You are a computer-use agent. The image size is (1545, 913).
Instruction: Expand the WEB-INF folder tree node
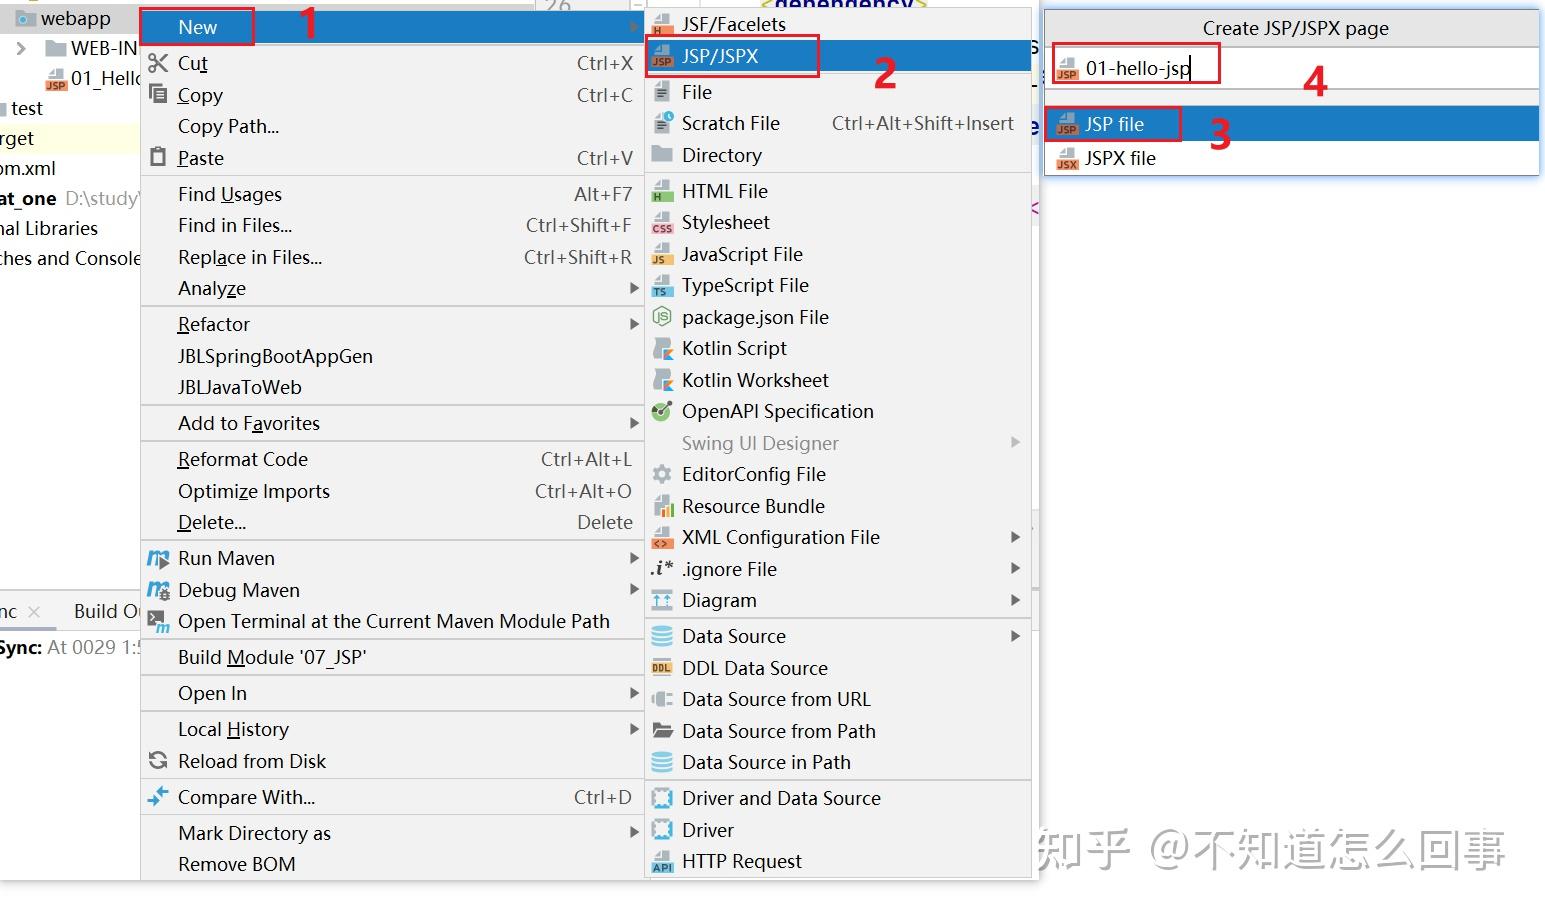[x=21, y=48]
